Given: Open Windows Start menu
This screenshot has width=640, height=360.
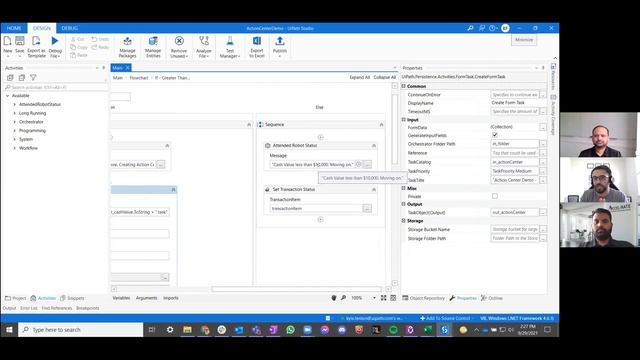Looking at the screenshot, I should point(9,329).
